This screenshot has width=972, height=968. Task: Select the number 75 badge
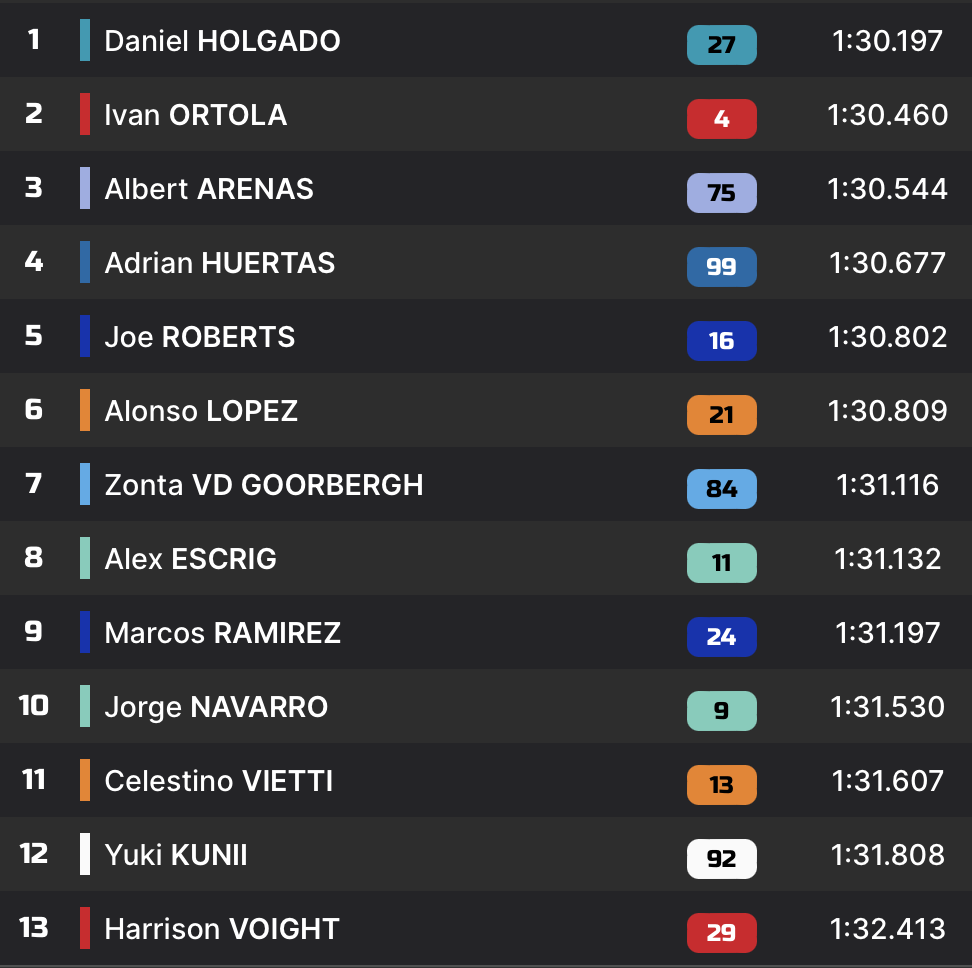(721, 193)
